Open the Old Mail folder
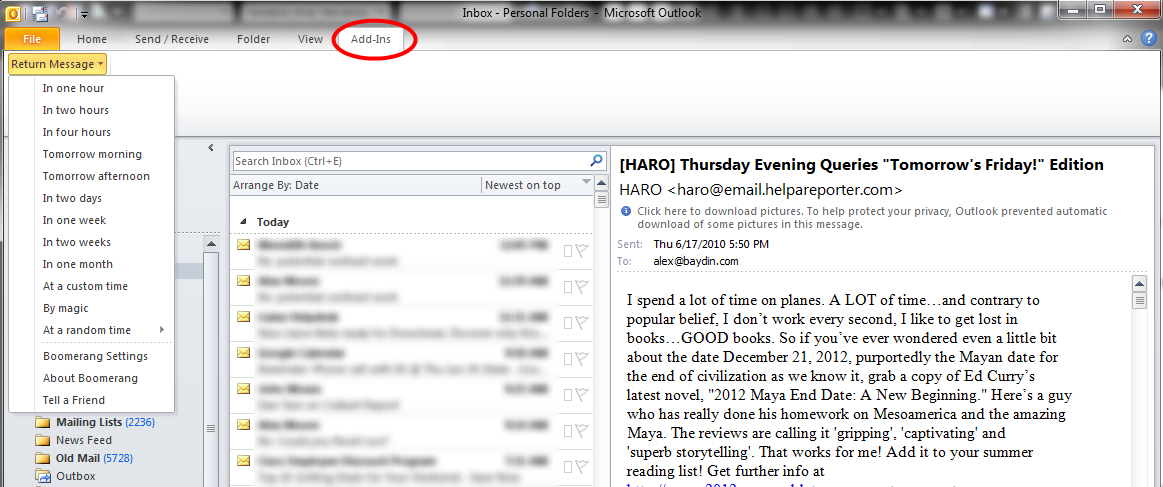Viewport: 1163px width, 487px height. [x=84, y=458]
